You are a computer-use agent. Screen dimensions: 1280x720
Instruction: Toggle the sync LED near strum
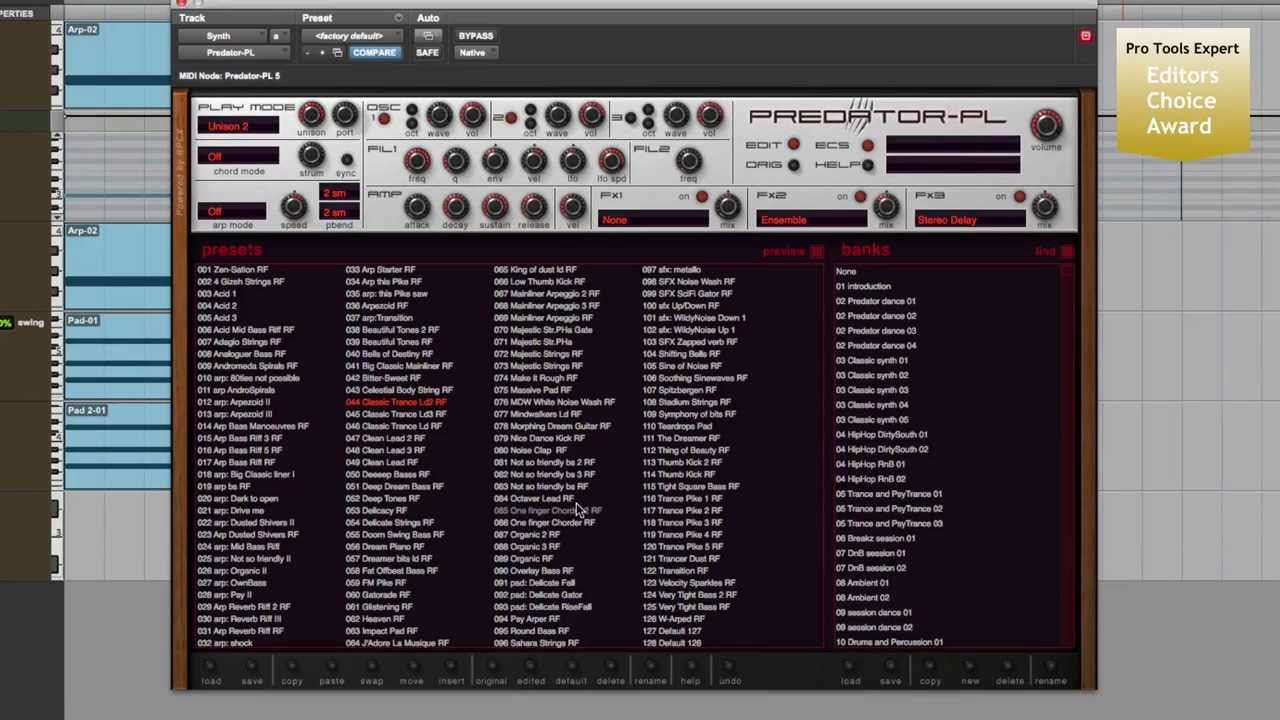(x=346, y=160)
